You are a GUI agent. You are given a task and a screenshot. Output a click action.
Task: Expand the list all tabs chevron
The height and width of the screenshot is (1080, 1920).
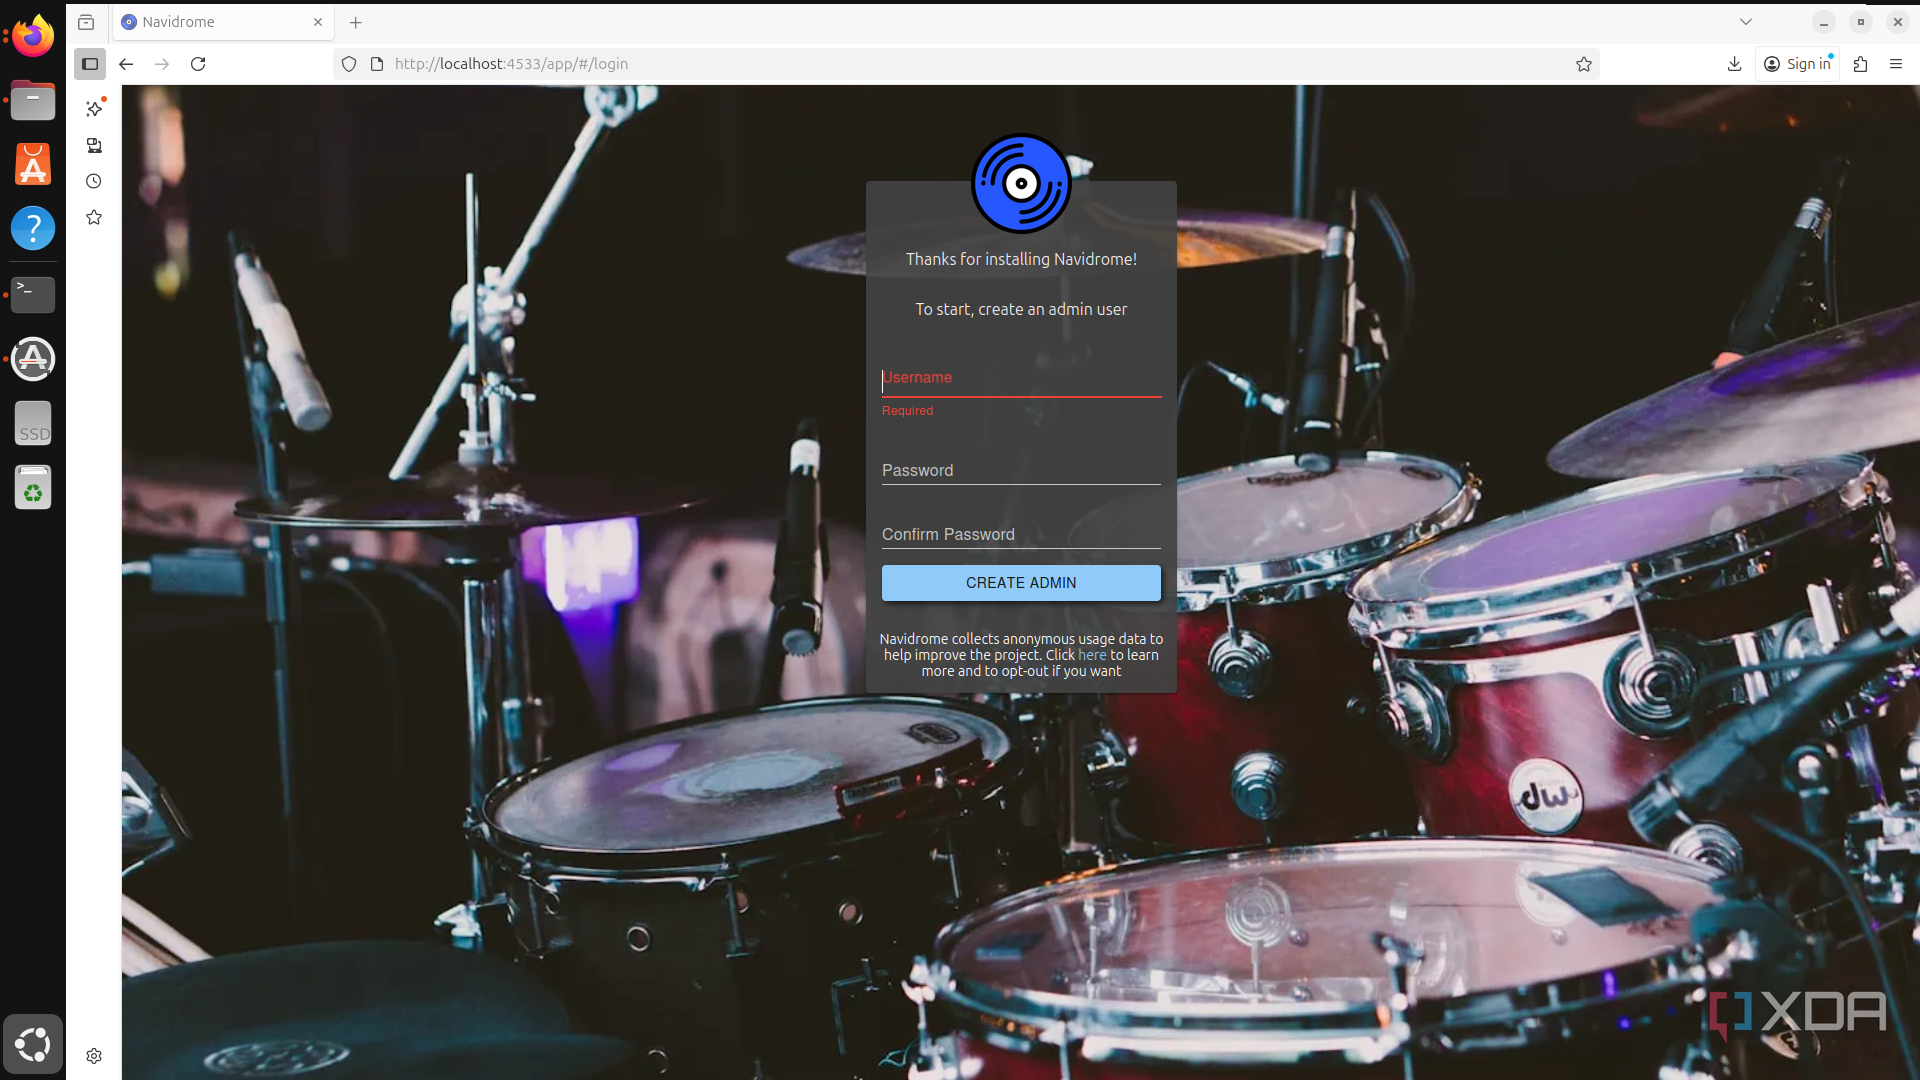coord(1746,22)
